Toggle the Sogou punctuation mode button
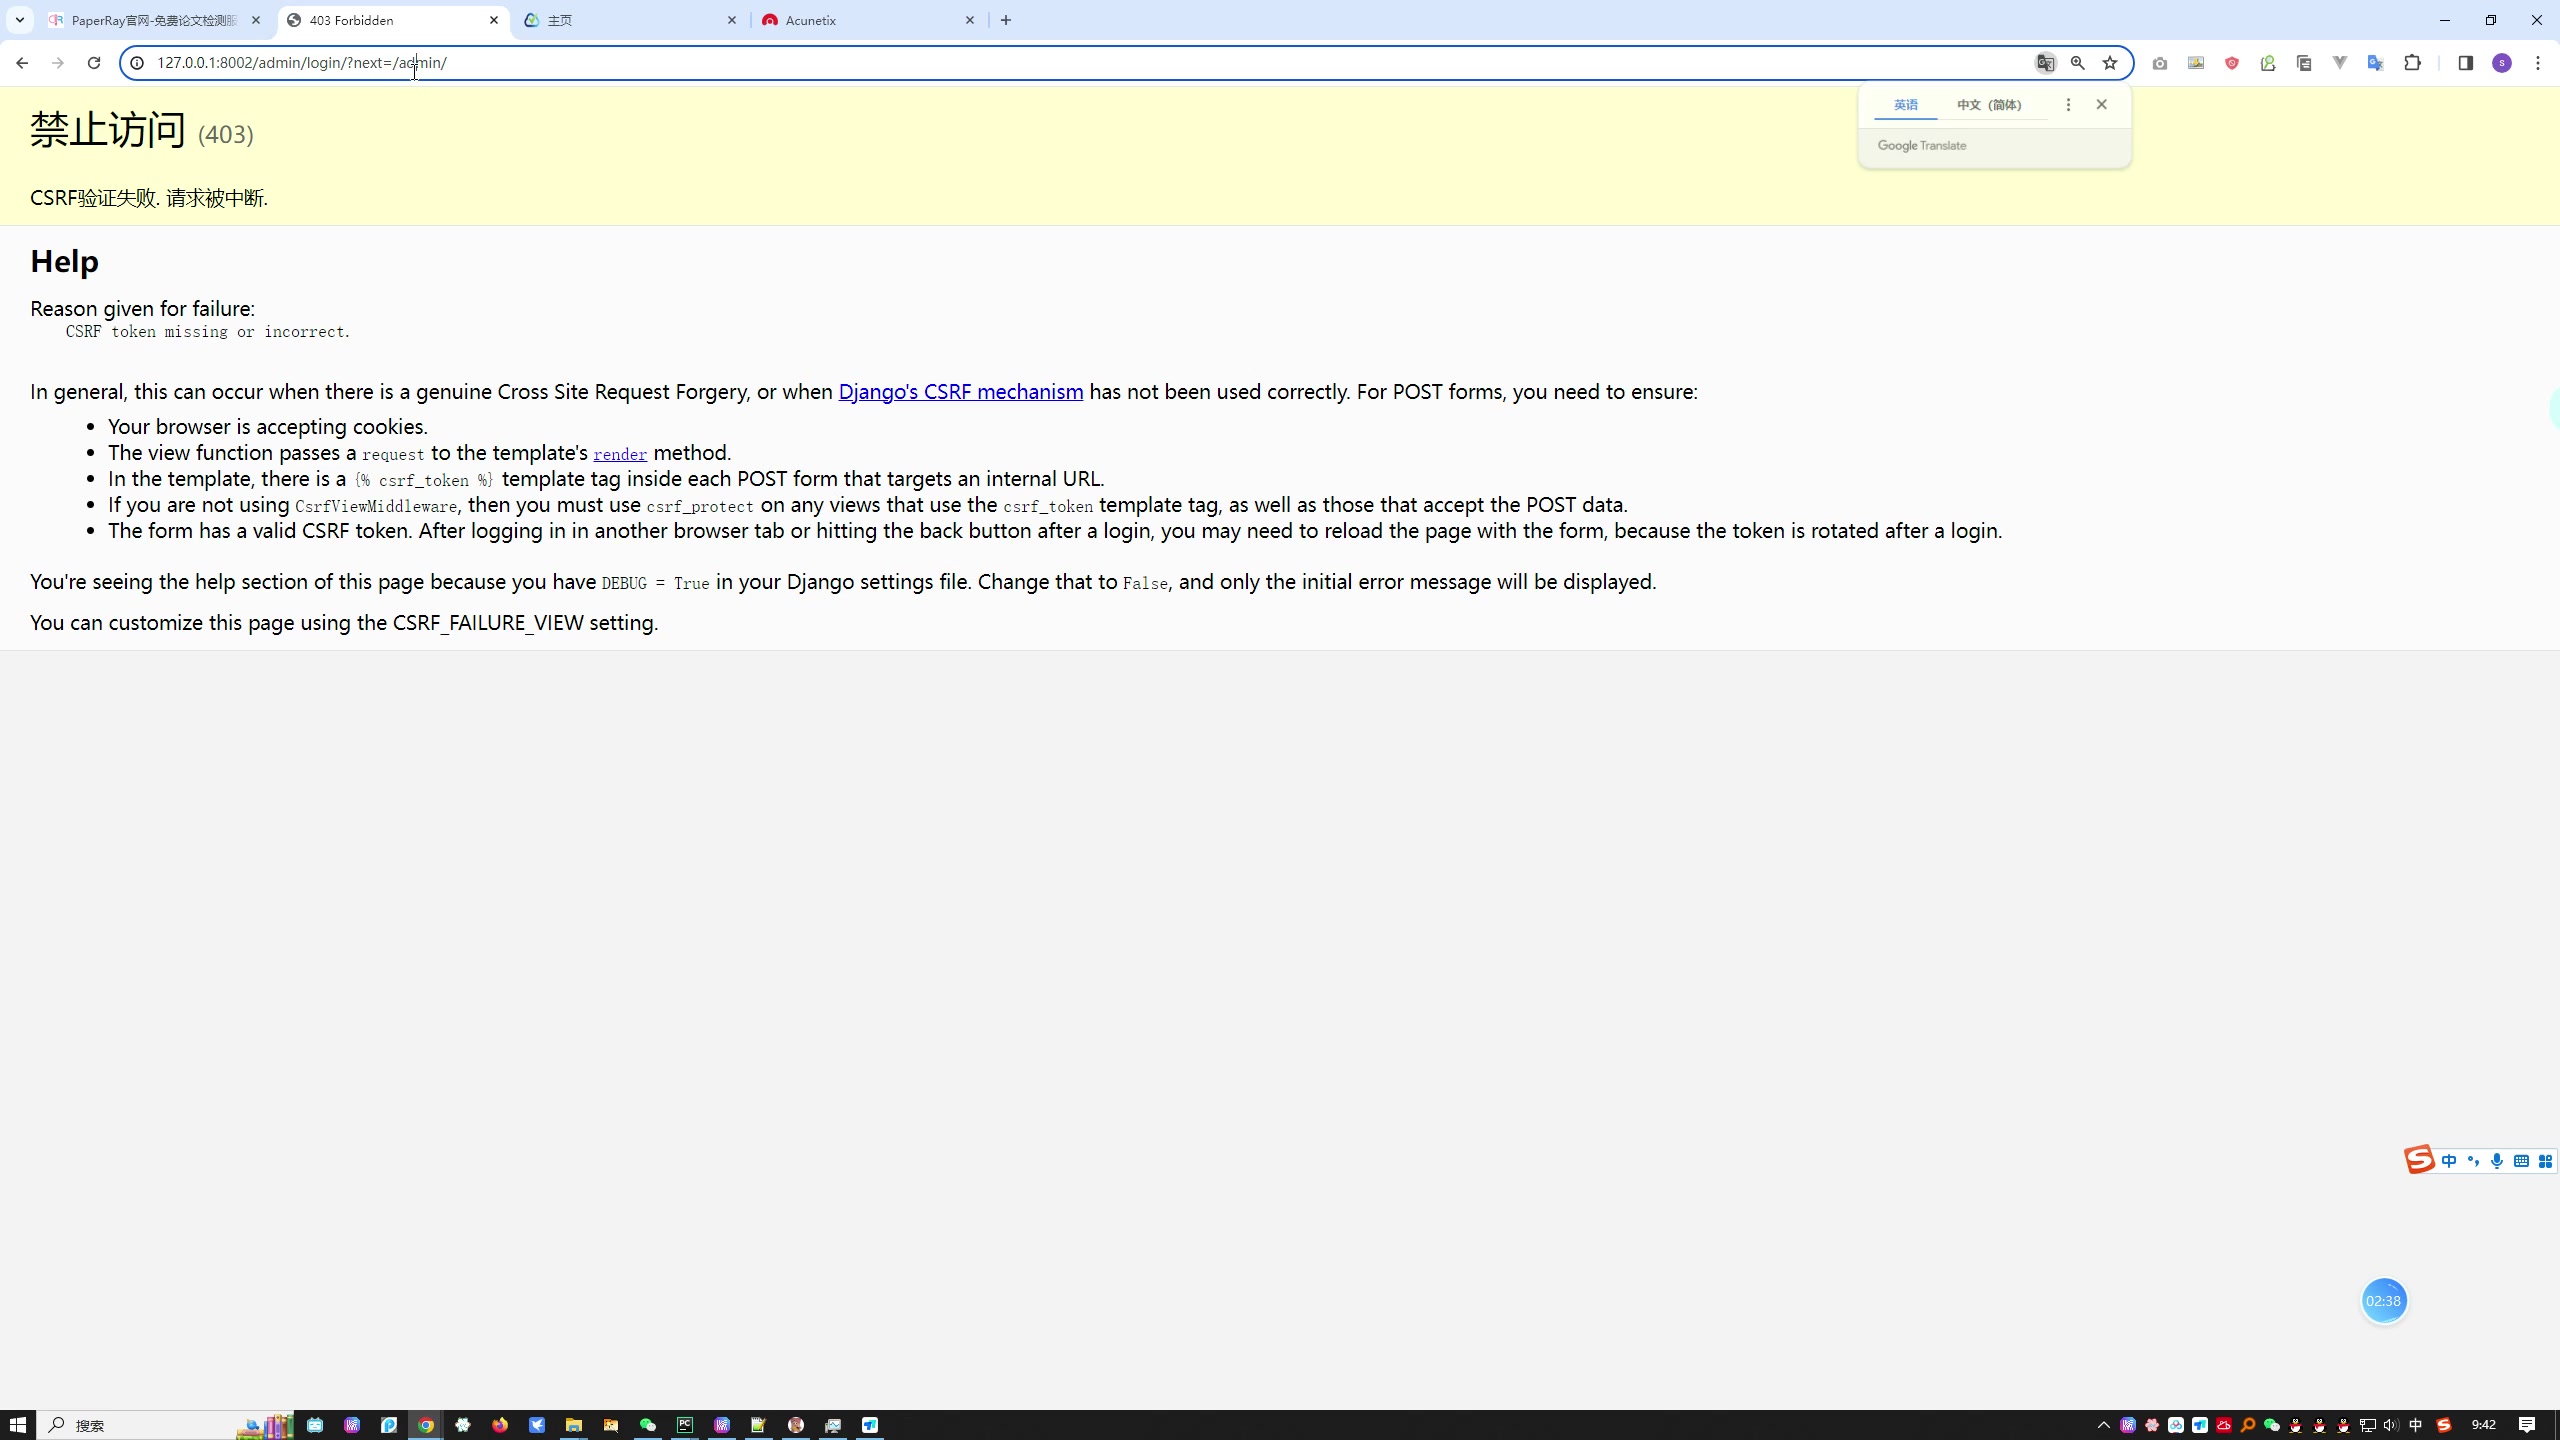This screenshot has width=2560, height=1440. click(x=2473, y=1161)
